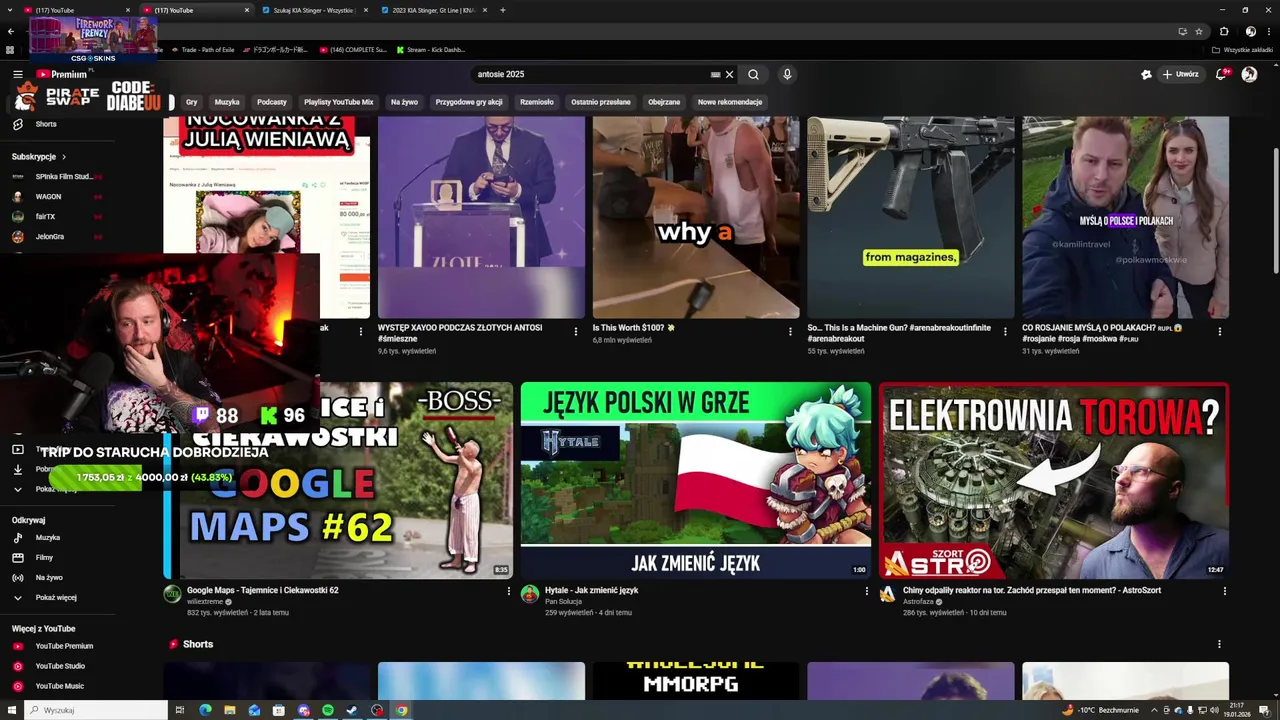Click the Windows search box Wyszukaj
This screenshot has height=720, width=1280.
pos(96,710)
